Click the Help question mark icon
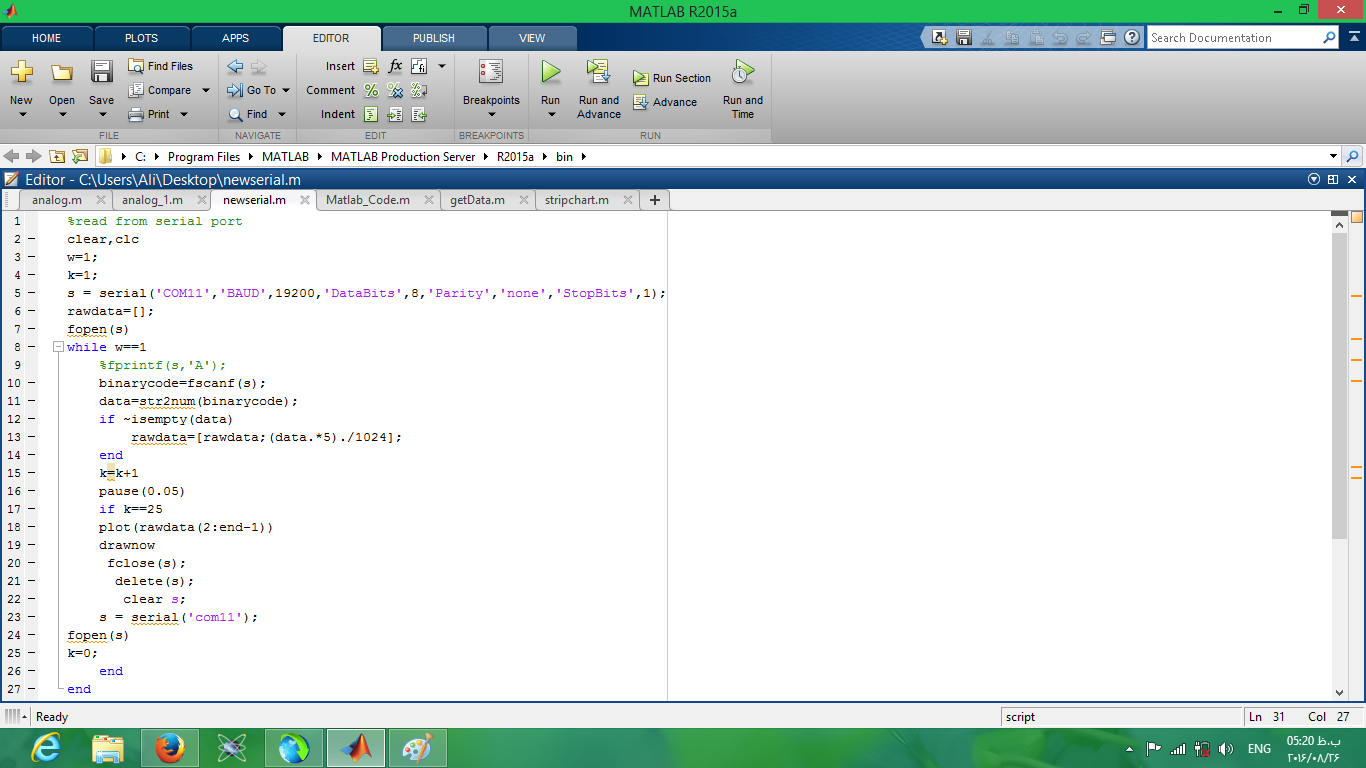The image size is (1366, 768). tap(1132, 38)
